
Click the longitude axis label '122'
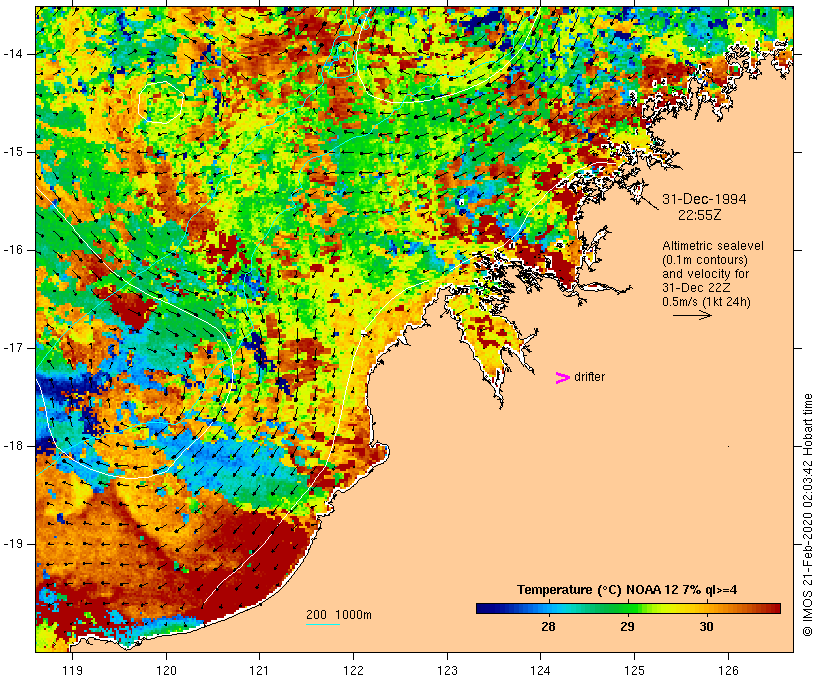pos(354,670)
